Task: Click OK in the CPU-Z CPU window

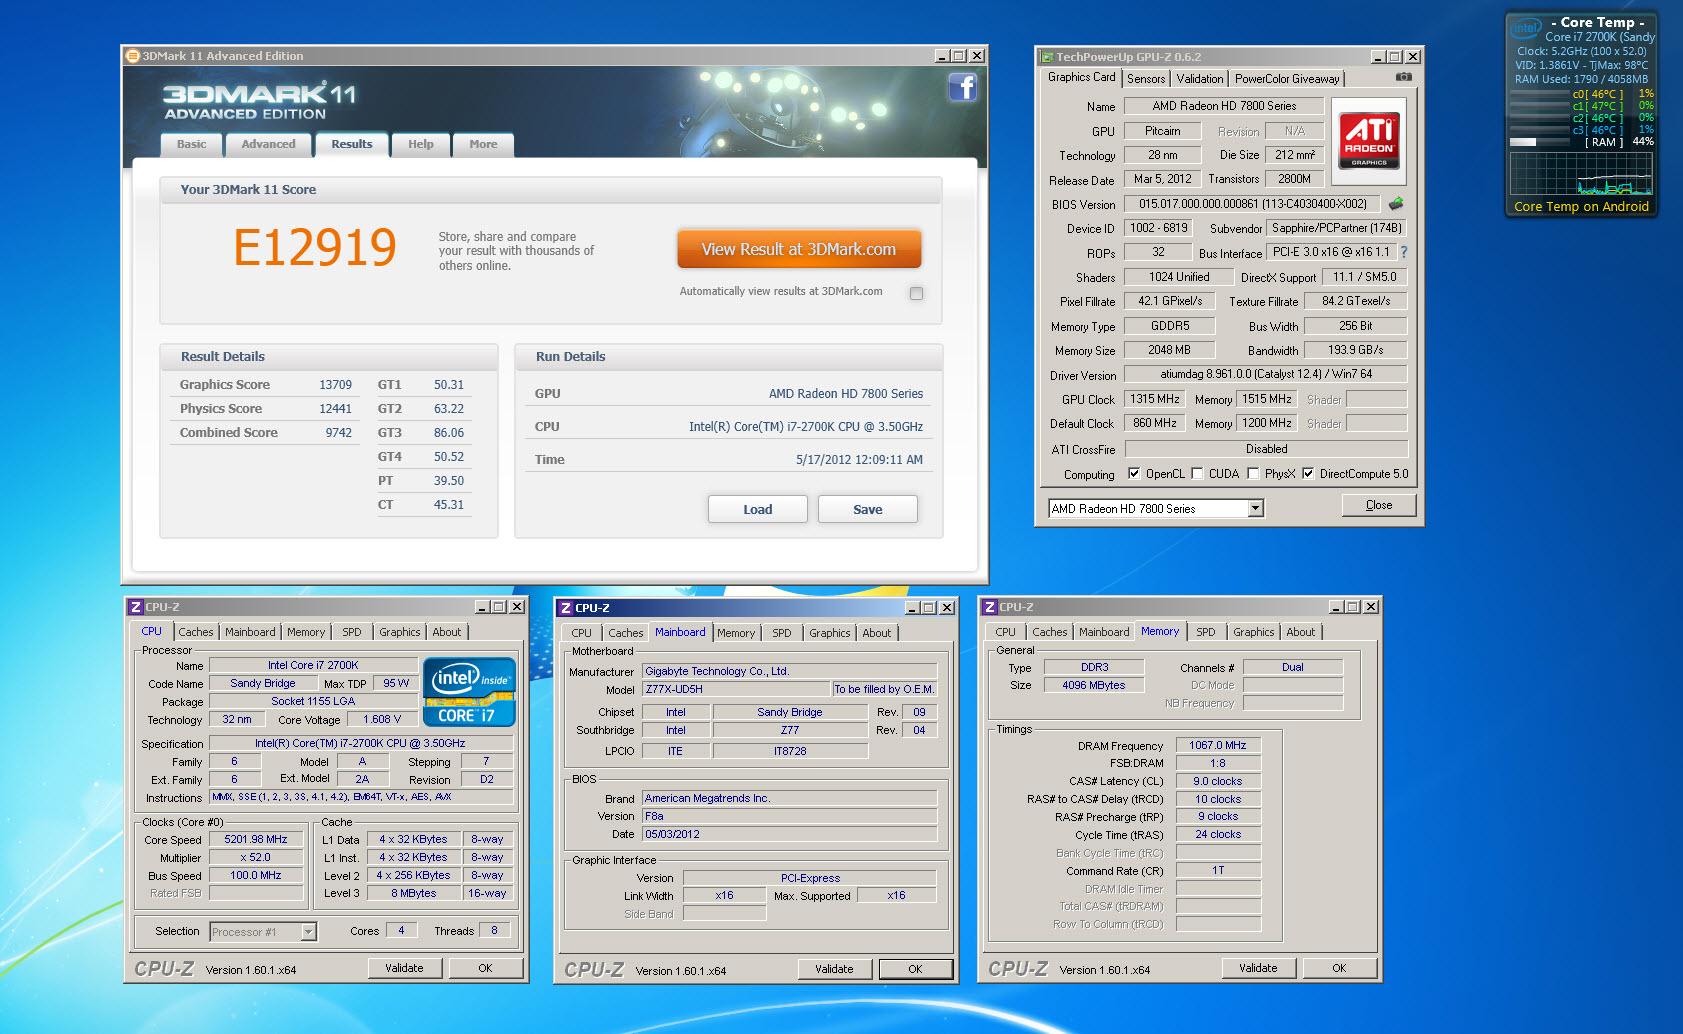Action: click(x=485, y=968)
